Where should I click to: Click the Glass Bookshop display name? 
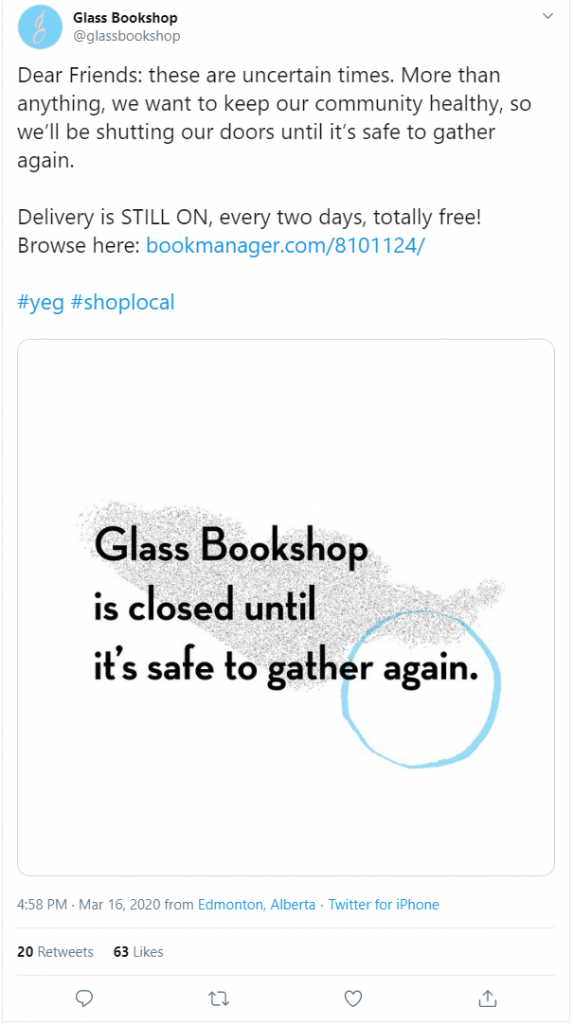click(x=125, y=18)
